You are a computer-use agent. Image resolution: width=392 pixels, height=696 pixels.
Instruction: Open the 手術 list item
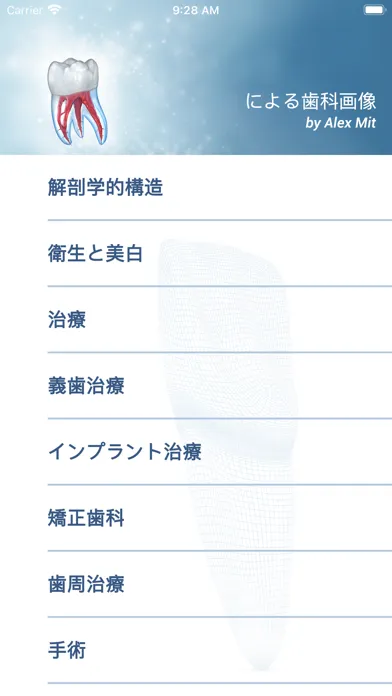(220, 651)
